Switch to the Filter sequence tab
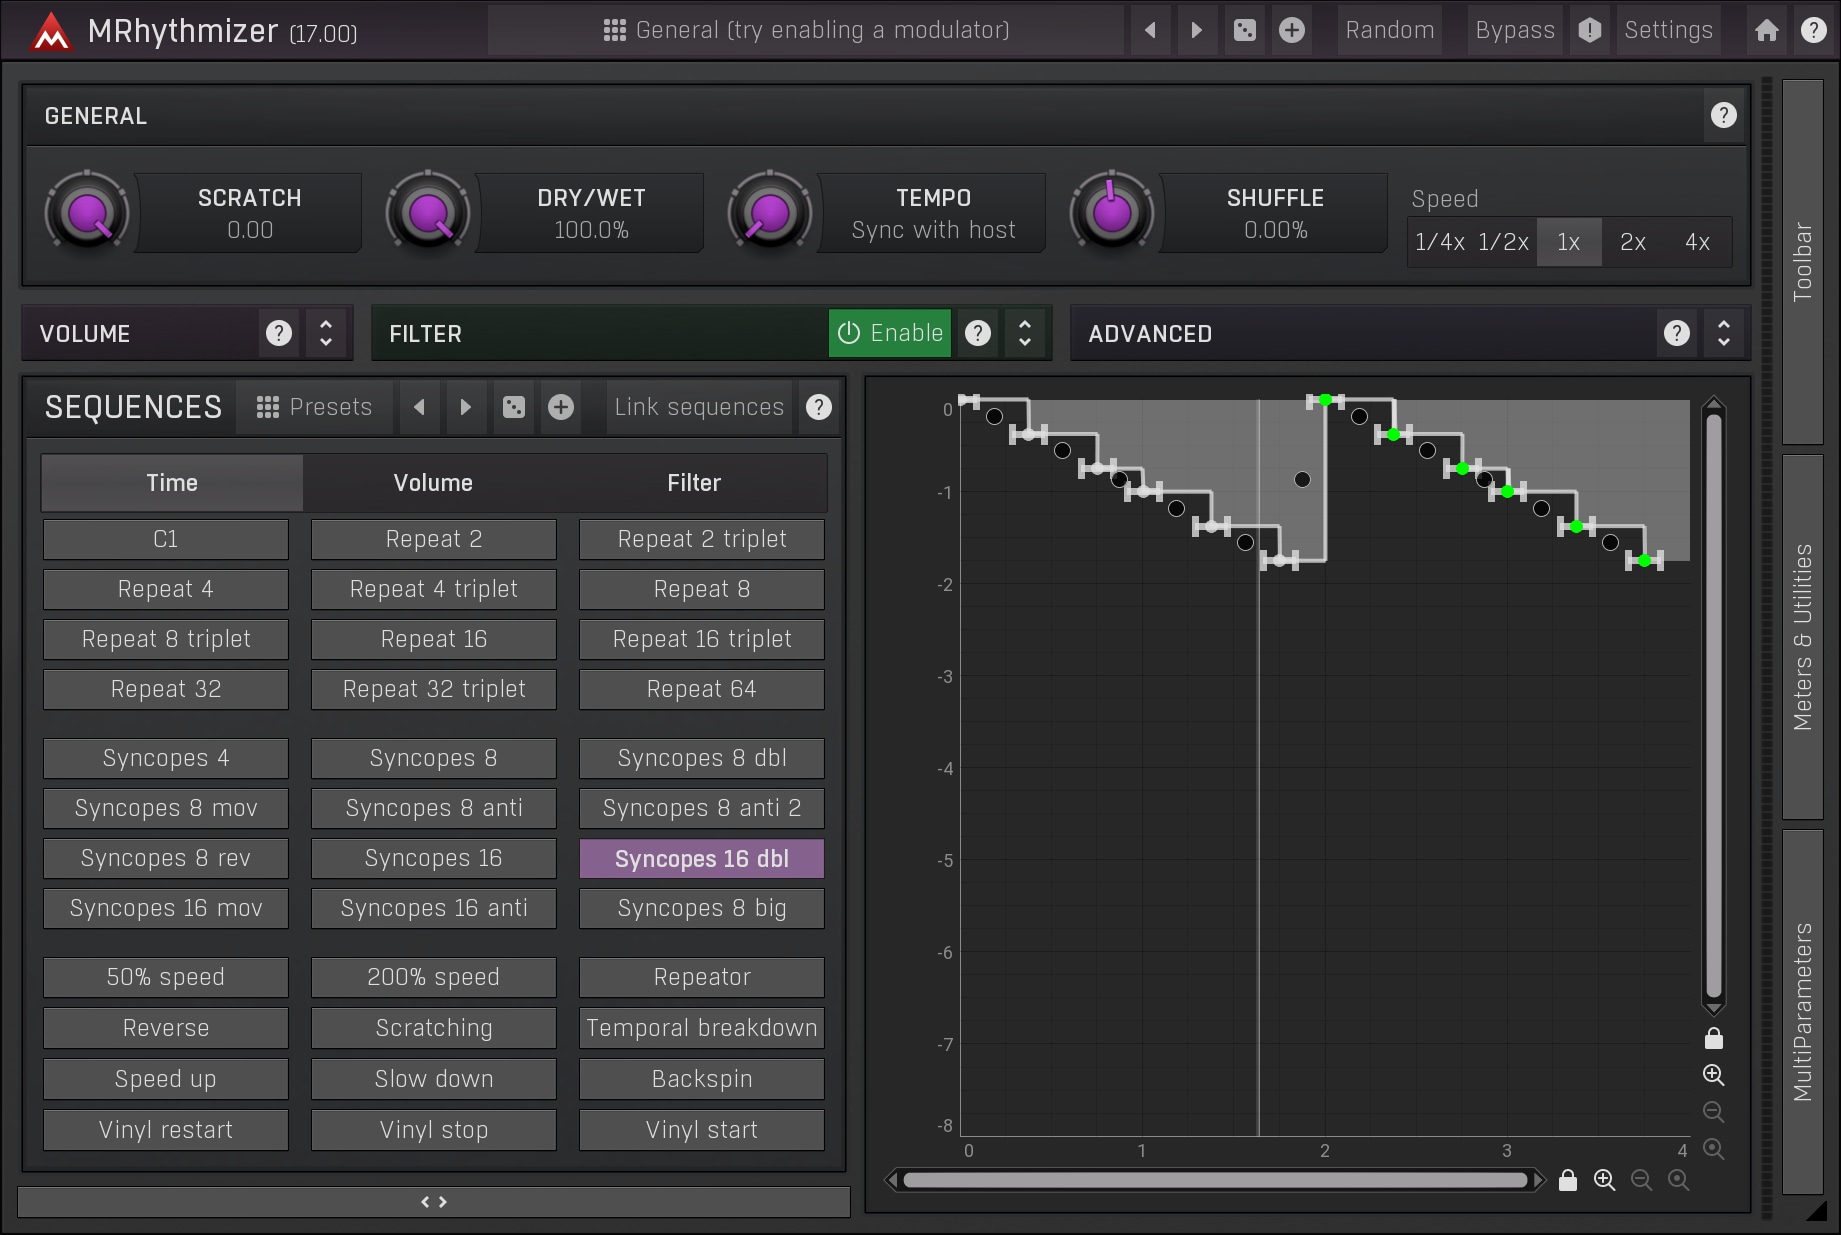The image size is (1841, 1235). (x=694, y=483)
